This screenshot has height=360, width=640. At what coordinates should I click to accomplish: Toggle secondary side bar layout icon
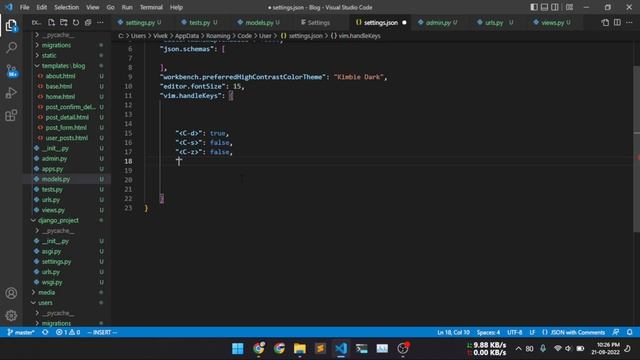pos(555,7)
